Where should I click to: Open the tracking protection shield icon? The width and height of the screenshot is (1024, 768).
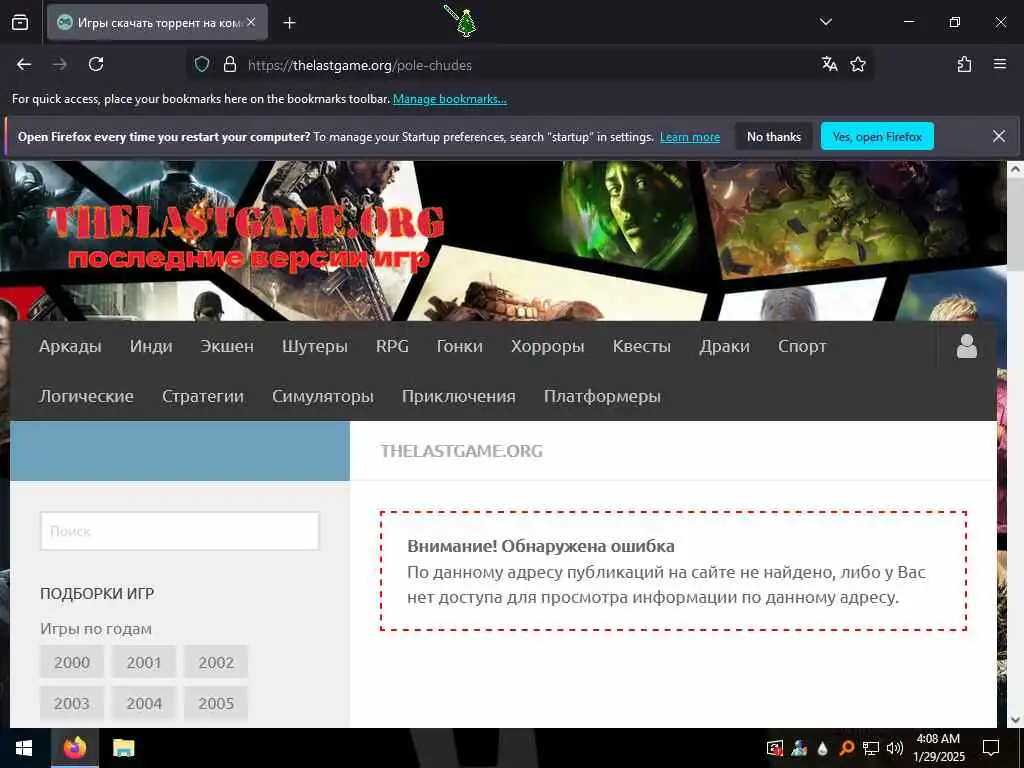point(202,65)
